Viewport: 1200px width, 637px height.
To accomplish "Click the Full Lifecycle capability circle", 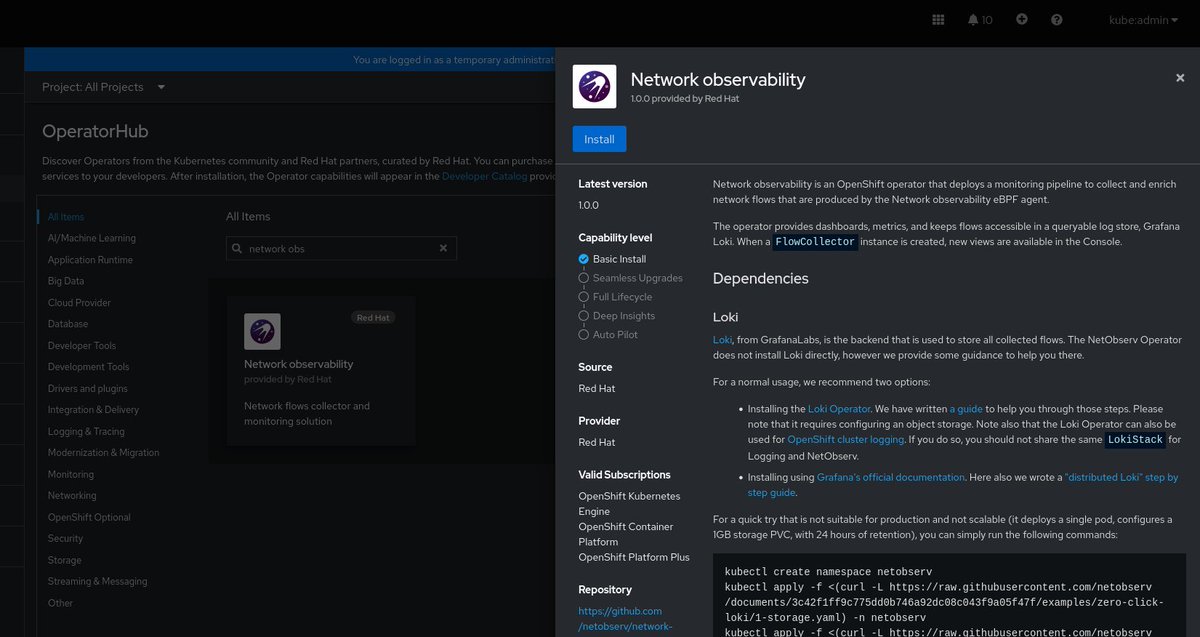I will pos(584,297).
